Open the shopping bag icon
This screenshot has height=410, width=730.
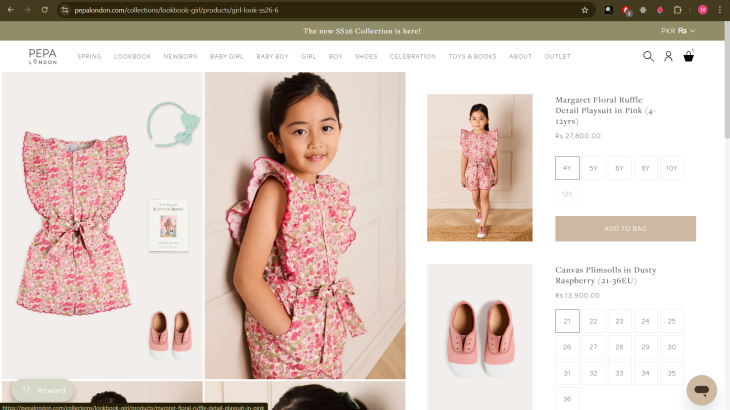click(688, 56)
